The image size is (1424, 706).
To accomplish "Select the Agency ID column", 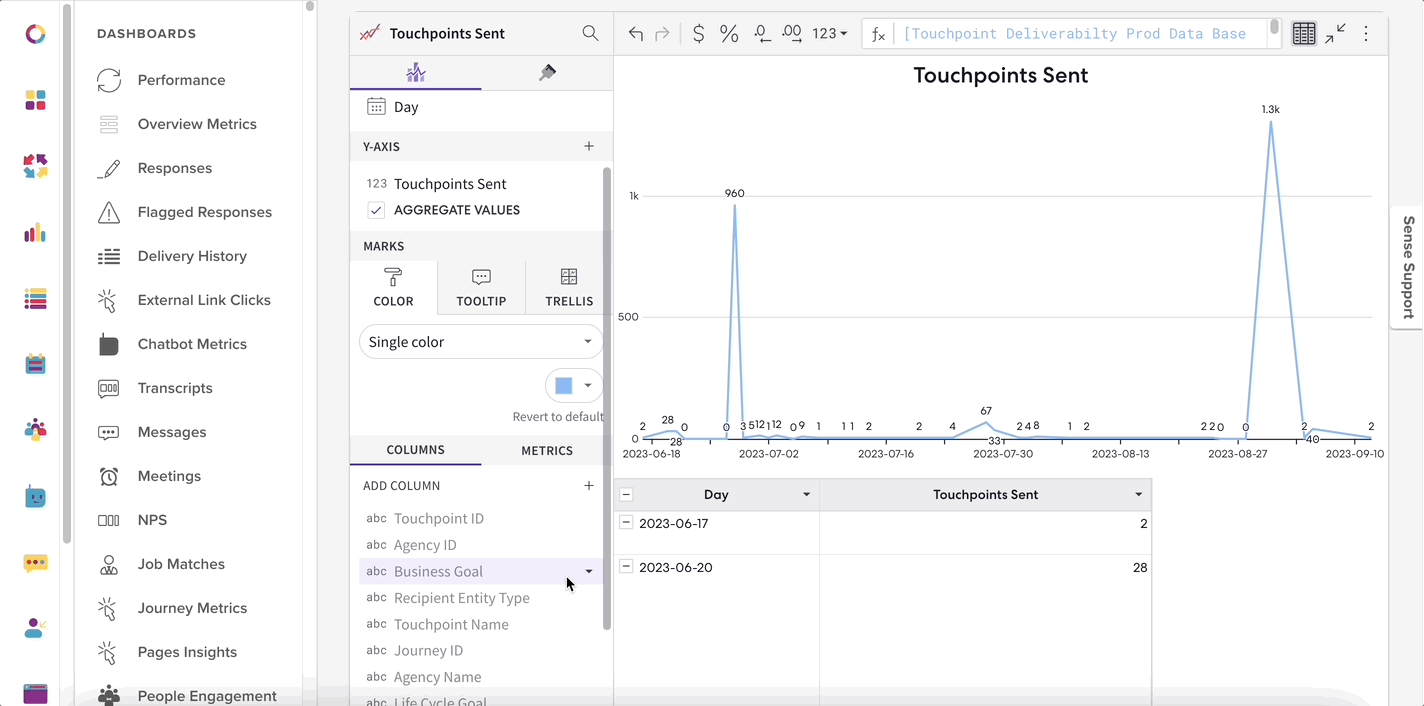I will 425,545.
